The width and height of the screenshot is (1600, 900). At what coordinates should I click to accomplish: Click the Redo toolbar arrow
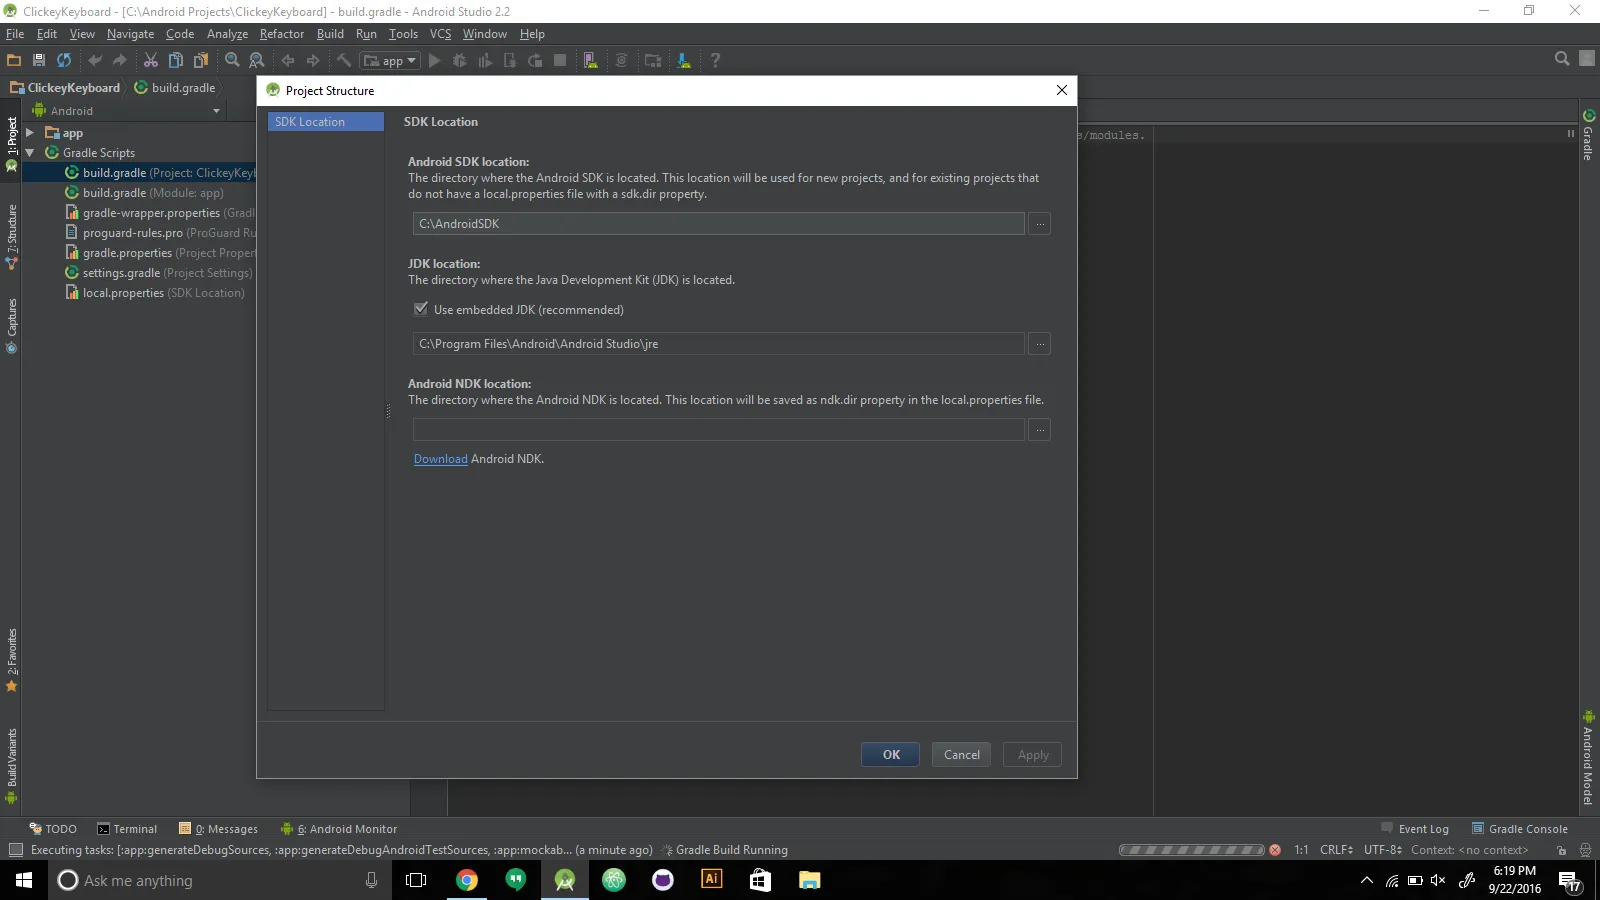coord(120,60)
